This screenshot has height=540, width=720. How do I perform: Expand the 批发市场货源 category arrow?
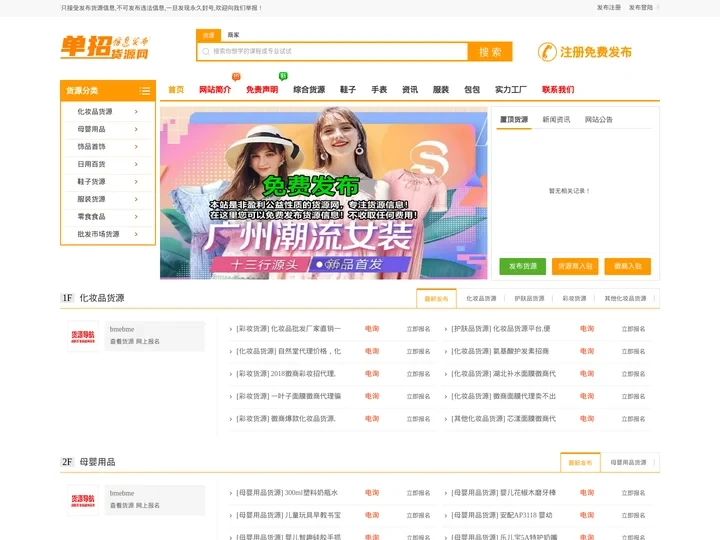[x=136, y=234]
